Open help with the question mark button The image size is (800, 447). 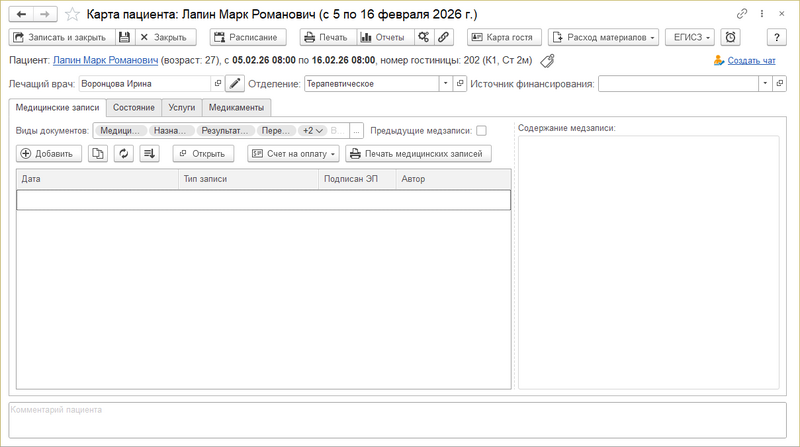click(x=777, y=37)
